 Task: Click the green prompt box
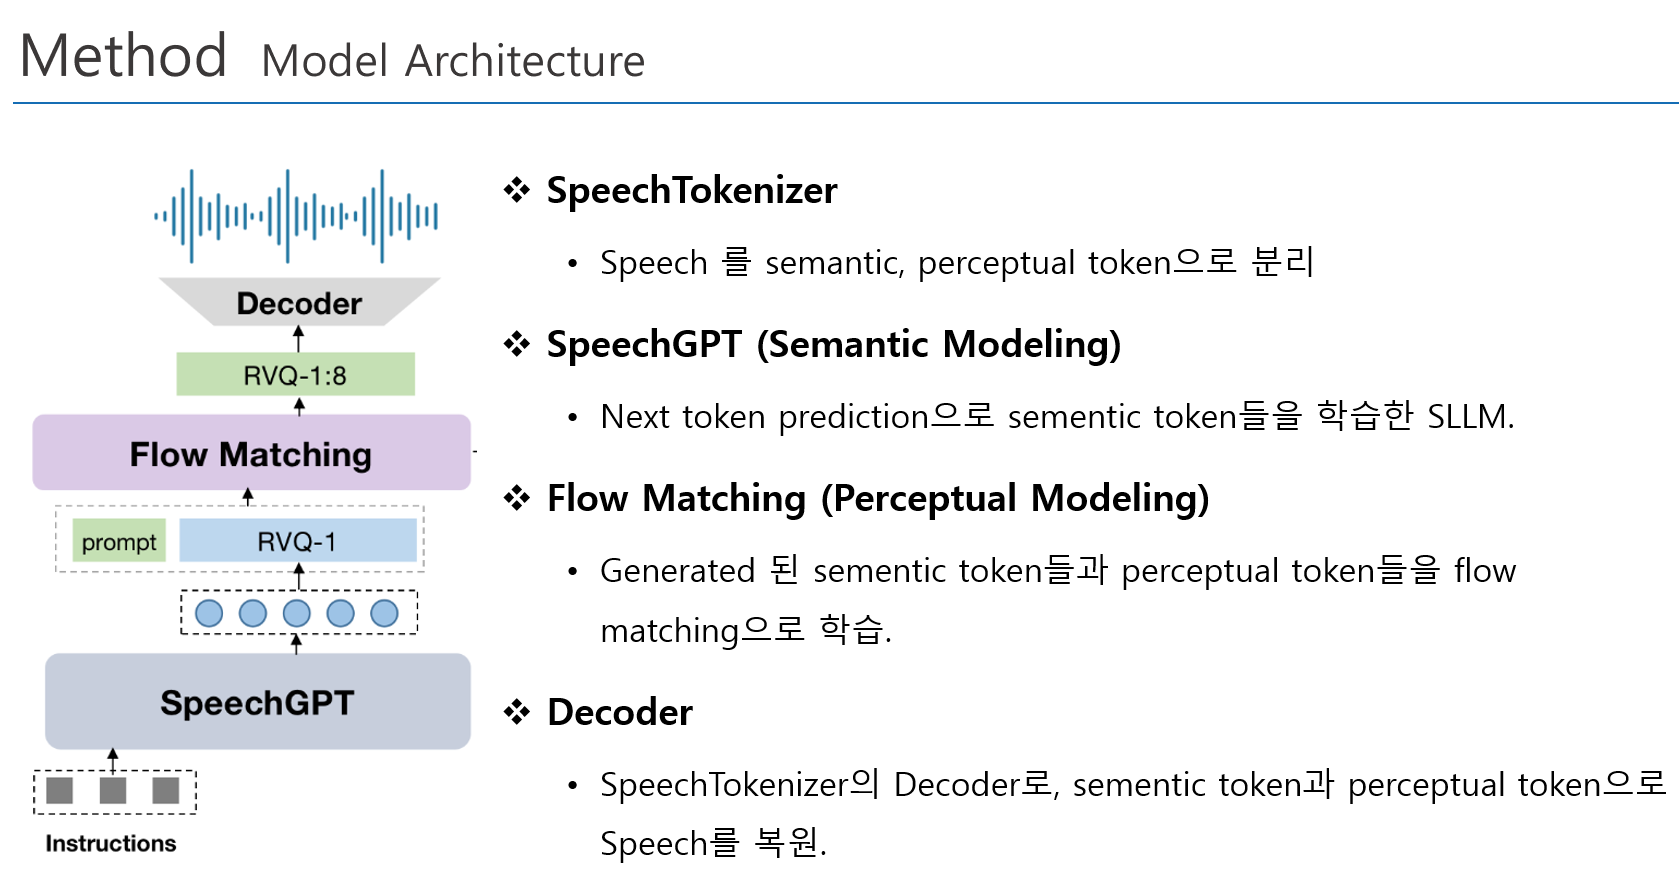click(x=119, y=542)
